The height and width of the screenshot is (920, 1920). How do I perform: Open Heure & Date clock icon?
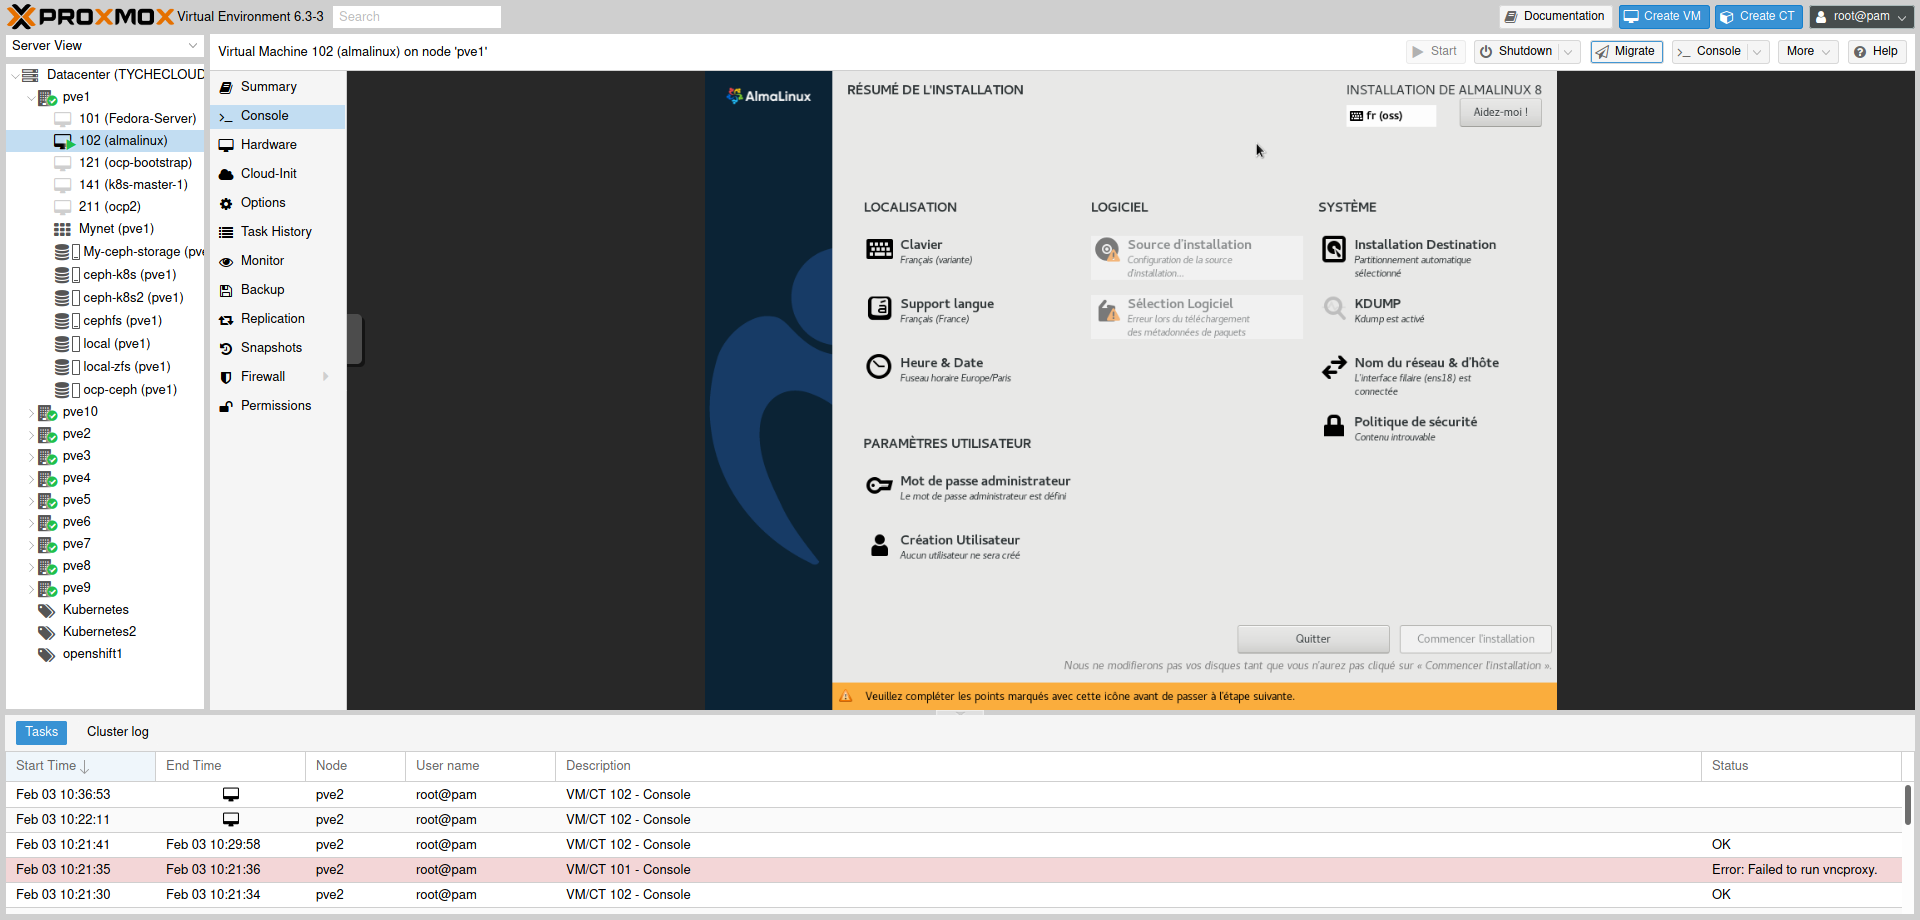tap(879, 367)
